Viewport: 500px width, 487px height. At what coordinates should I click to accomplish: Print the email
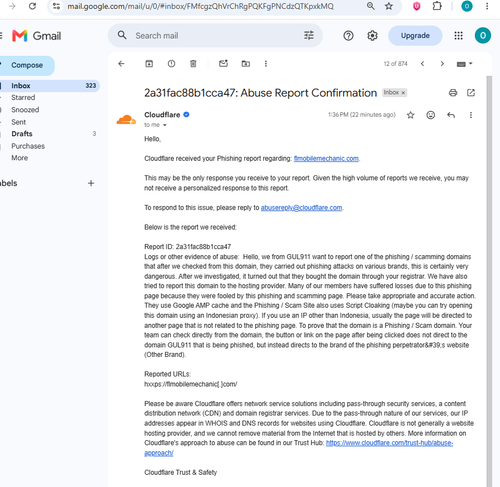[453, 93]
